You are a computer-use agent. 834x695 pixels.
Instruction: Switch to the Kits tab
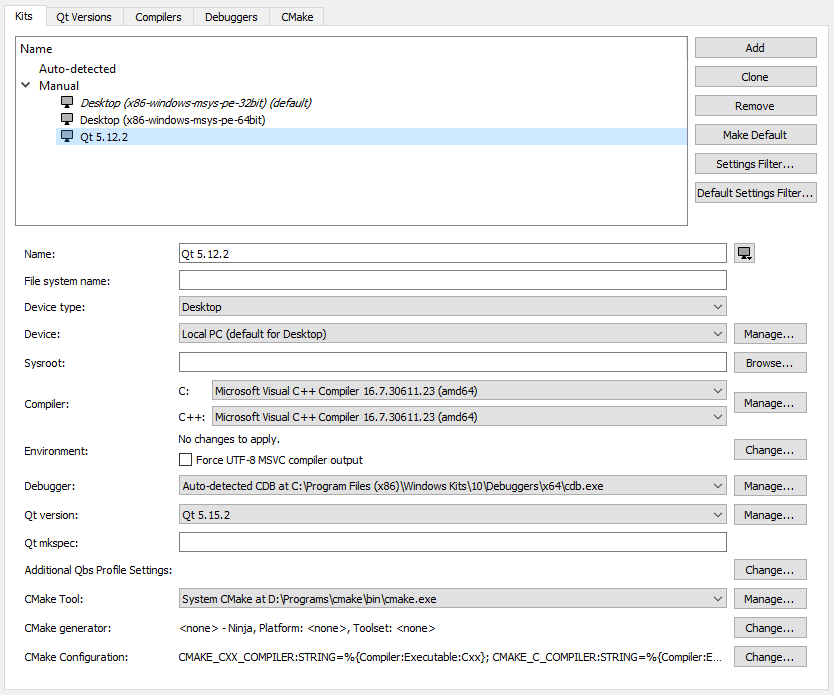pyautogui.click(x=24, y=16)
